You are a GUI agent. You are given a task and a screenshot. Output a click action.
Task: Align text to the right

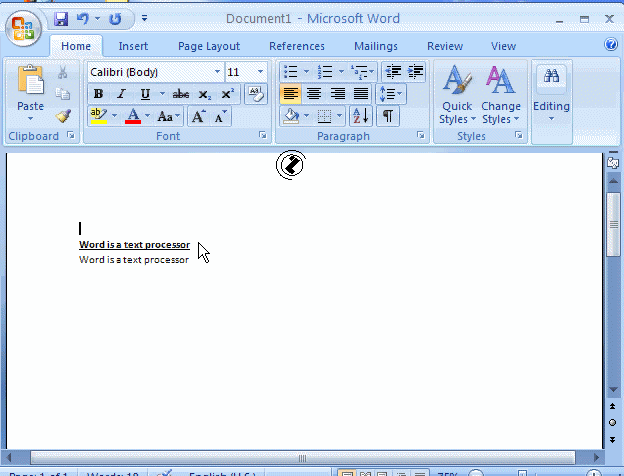click(337, 94)
